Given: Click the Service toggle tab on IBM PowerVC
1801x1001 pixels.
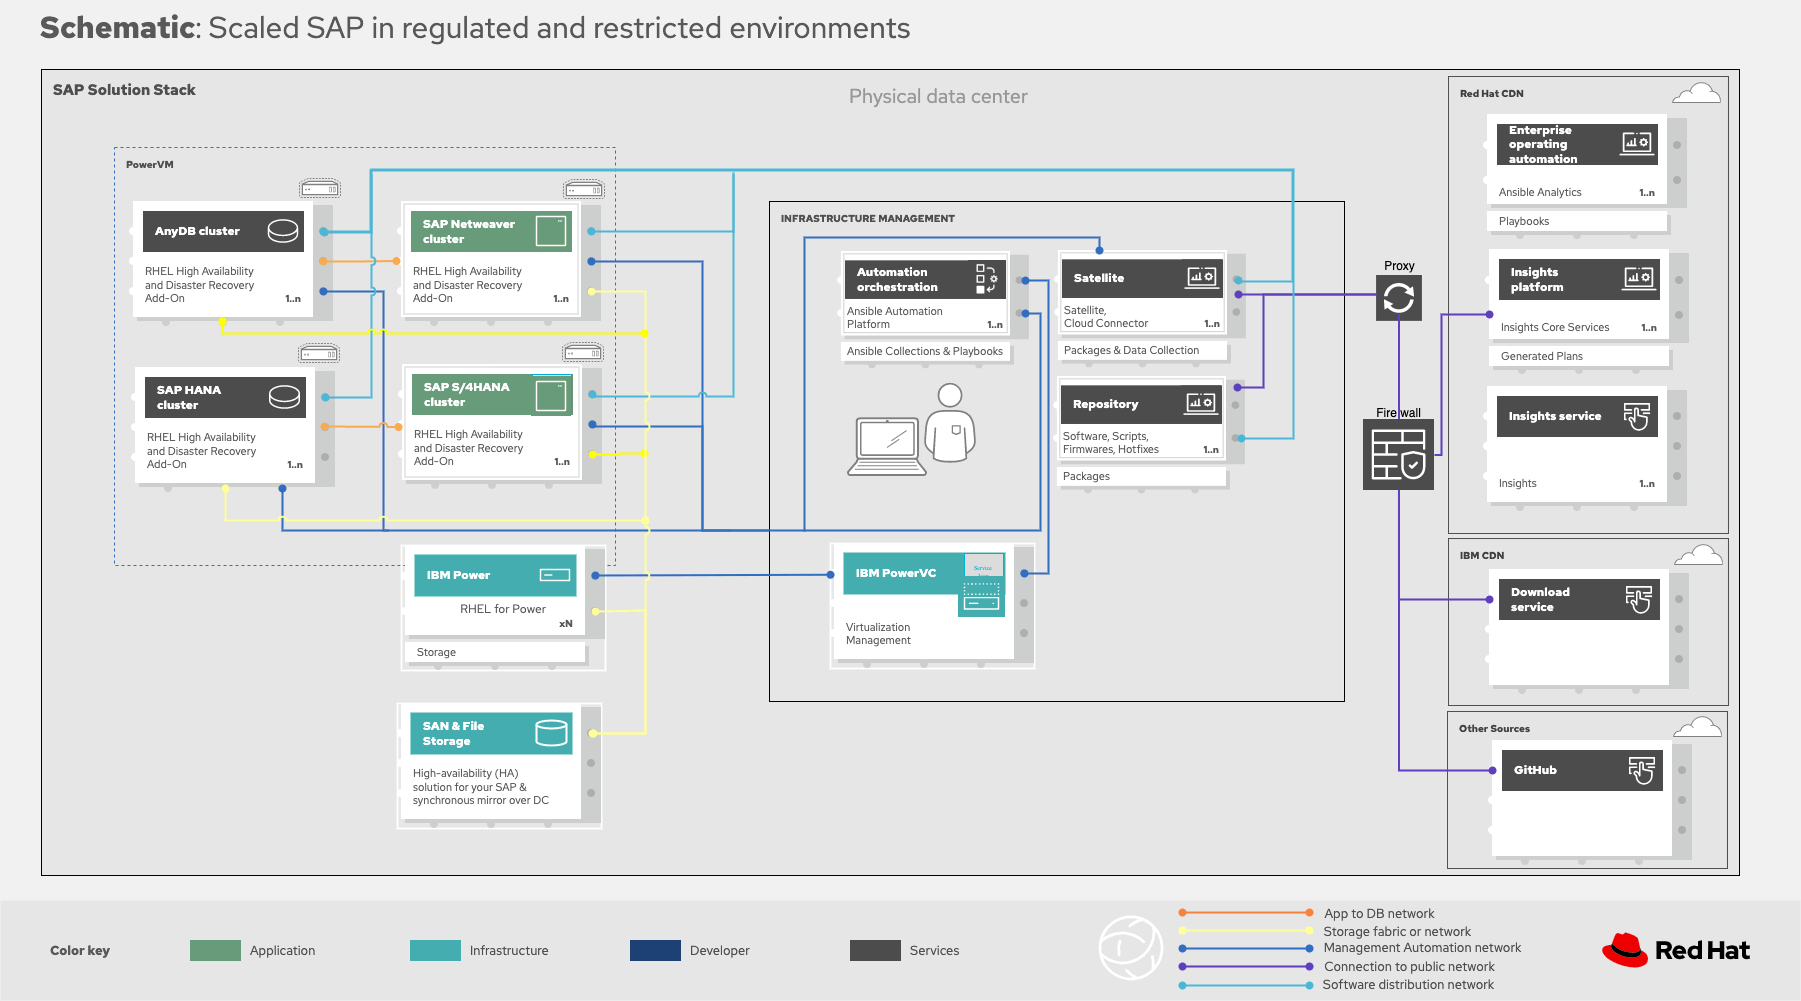Looking at the screenshot, I should tap(983, 566).
